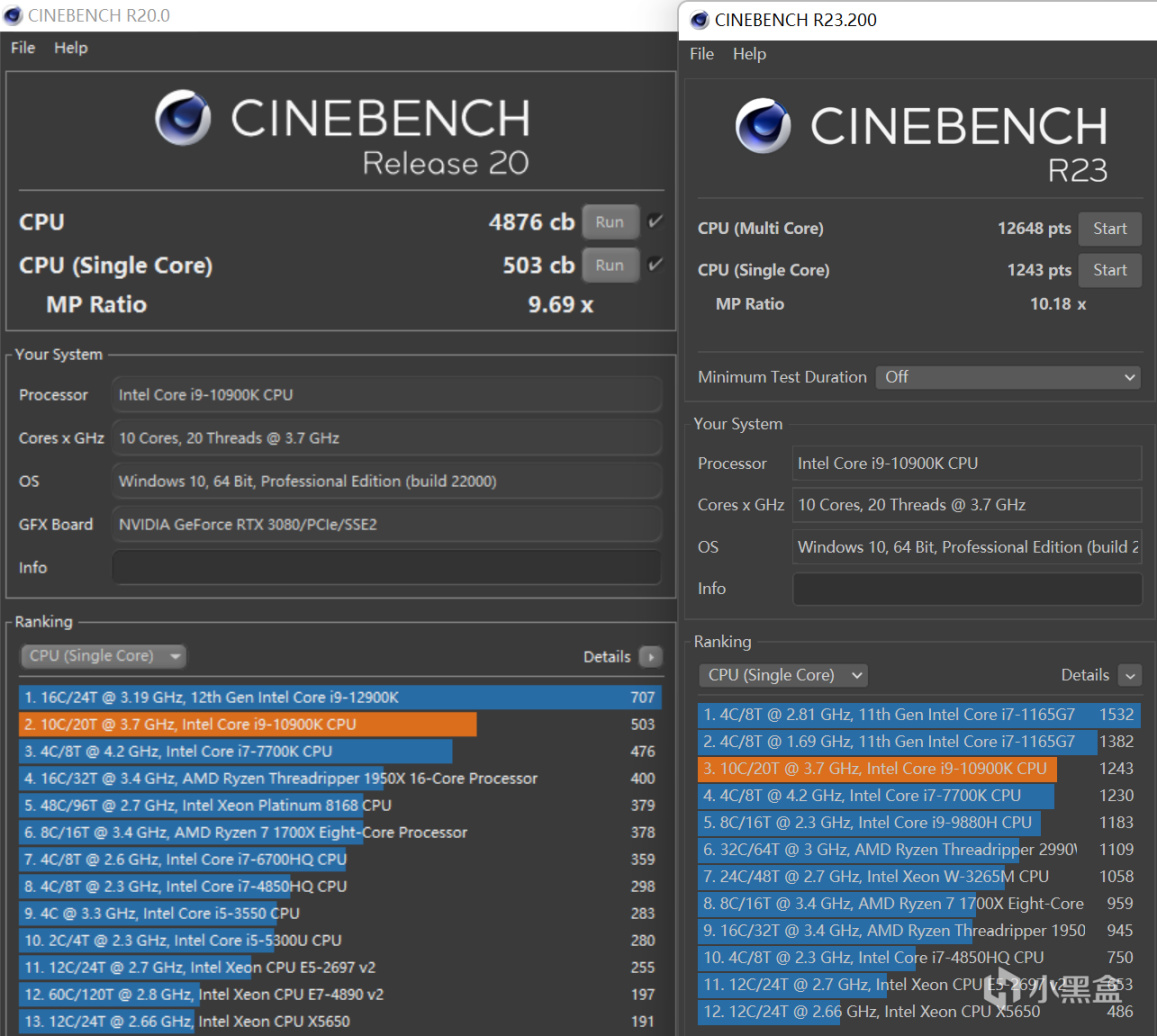Open the R23 ranking CPU (Single Core) dropdown

(783, 675)
